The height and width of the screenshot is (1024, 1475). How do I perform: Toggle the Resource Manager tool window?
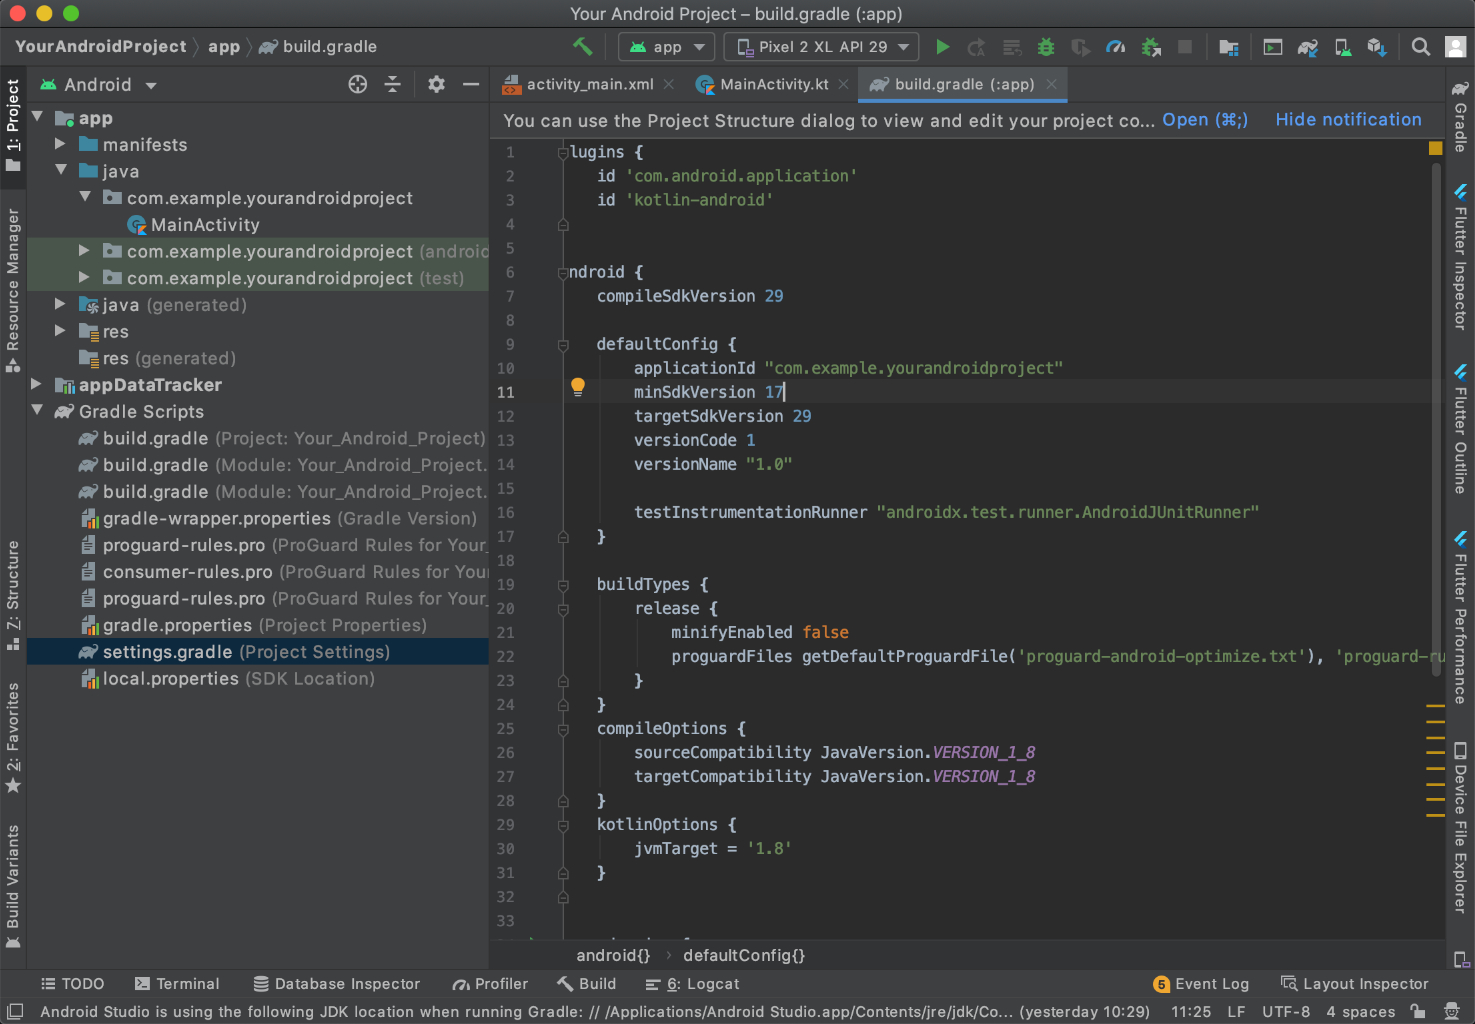click(x=13, y=290)
